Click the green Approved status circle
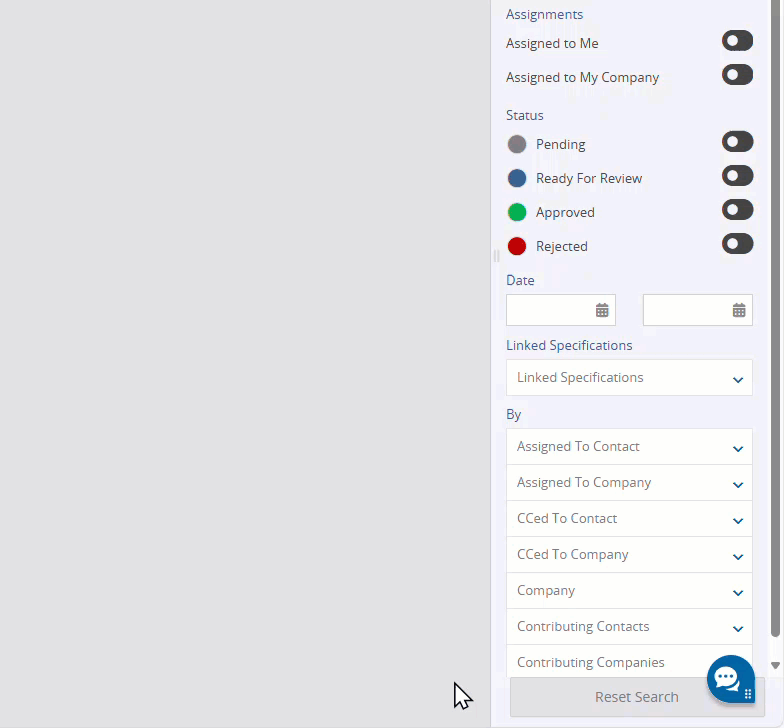 pyautogui.click(x=517, y=212)
